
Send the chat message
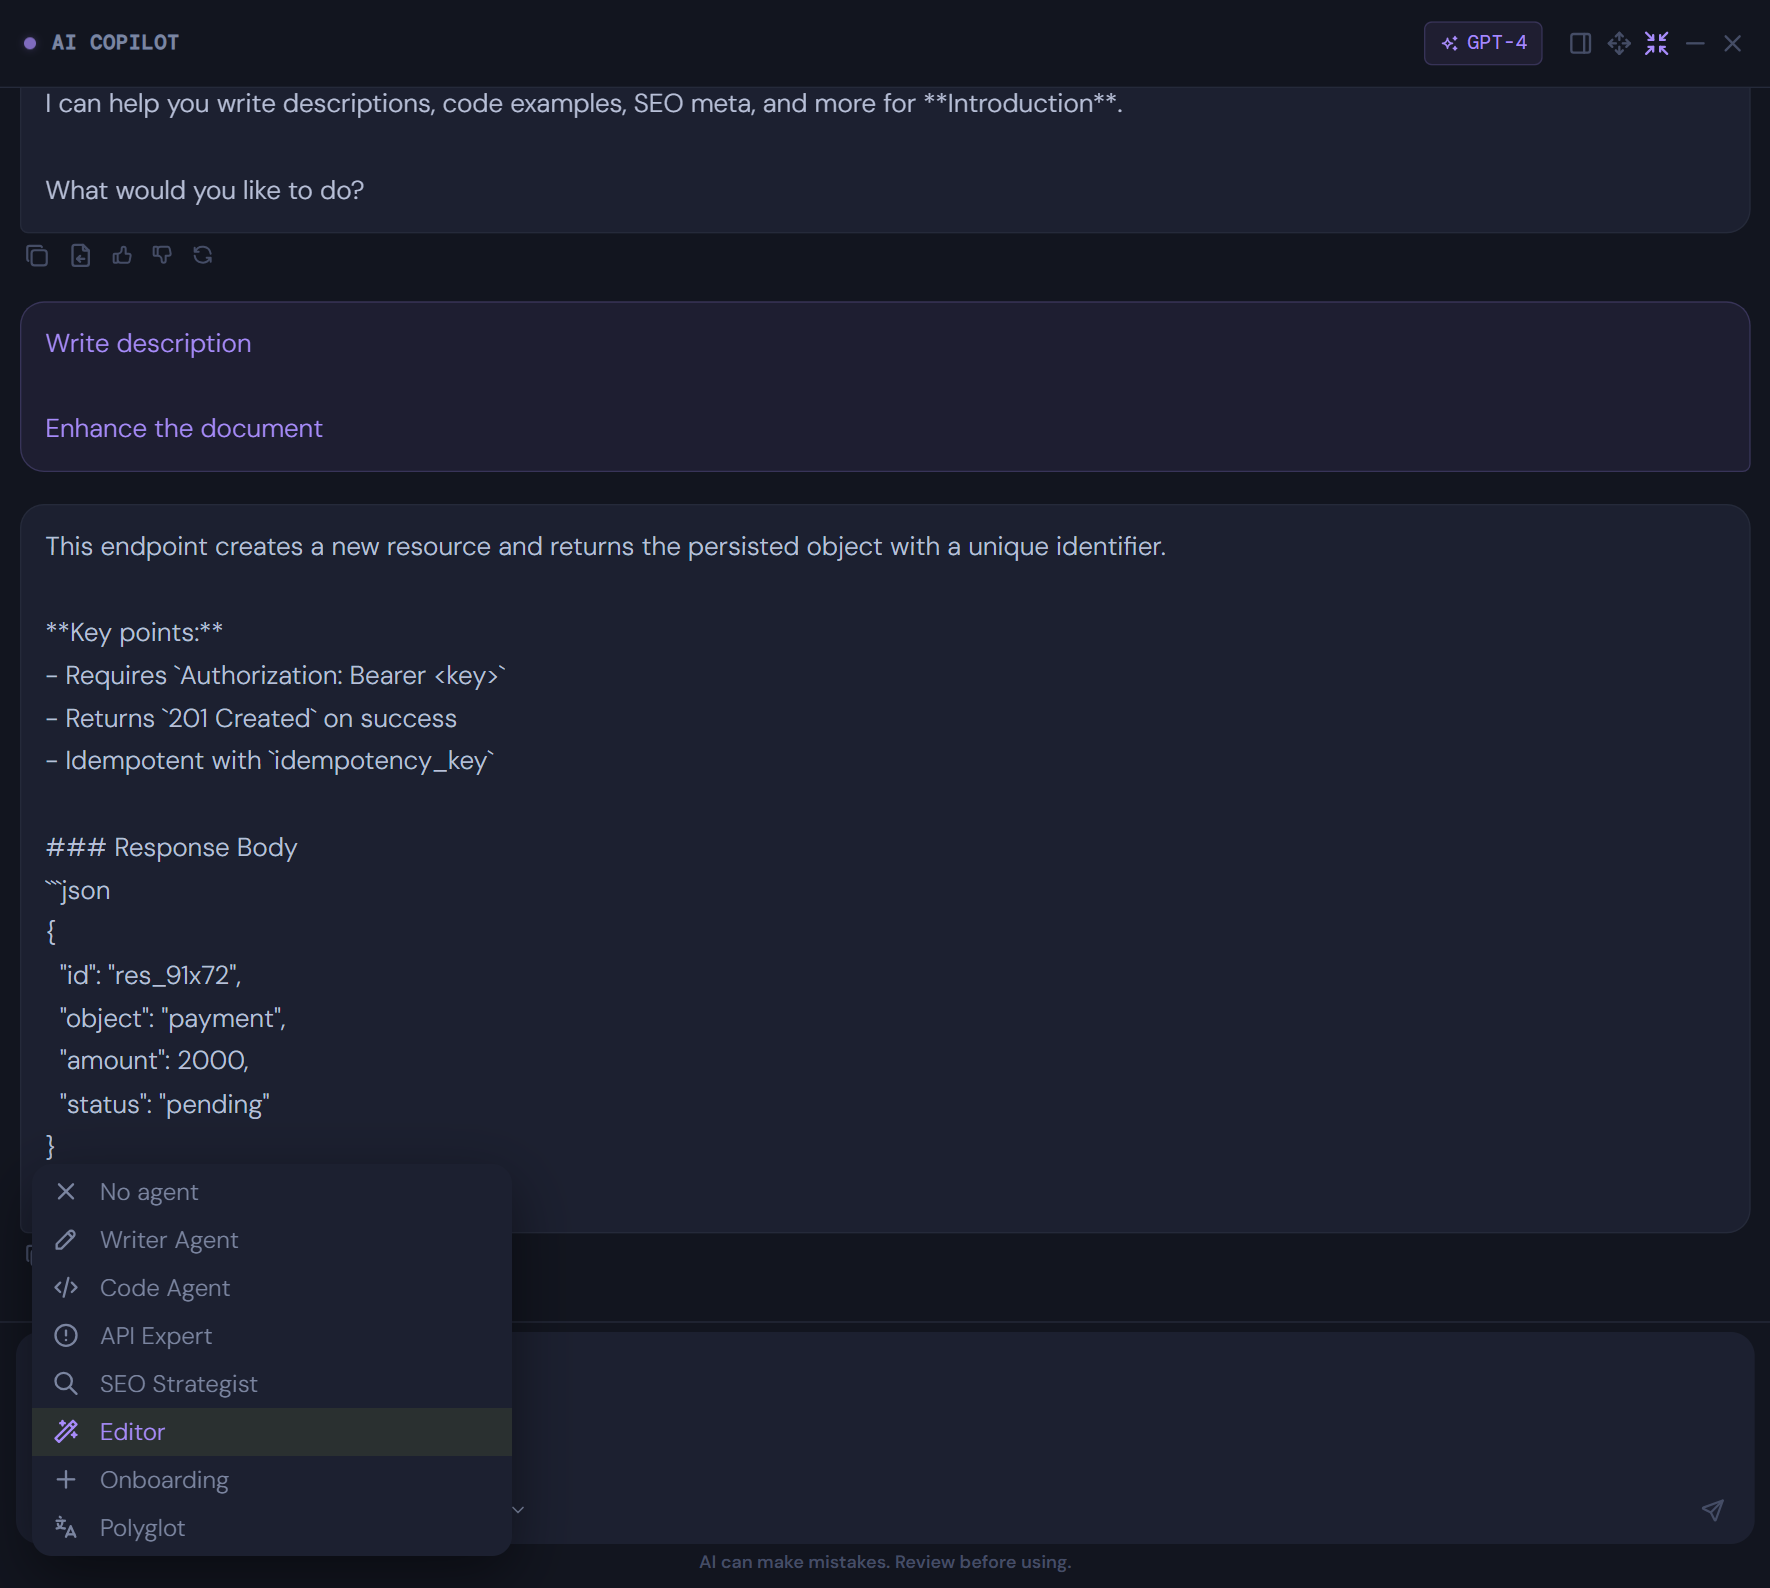point(1713,1510)
